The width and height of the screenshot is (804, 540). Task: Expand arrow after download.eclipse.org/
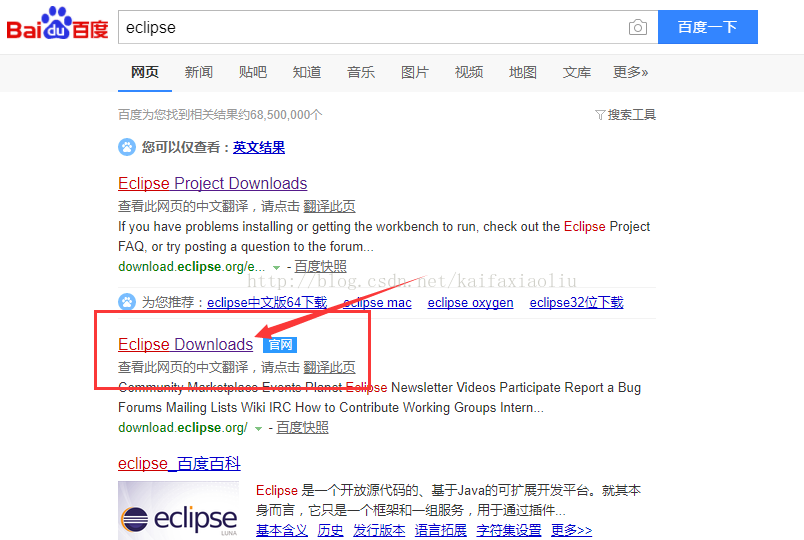pos(258,429)
